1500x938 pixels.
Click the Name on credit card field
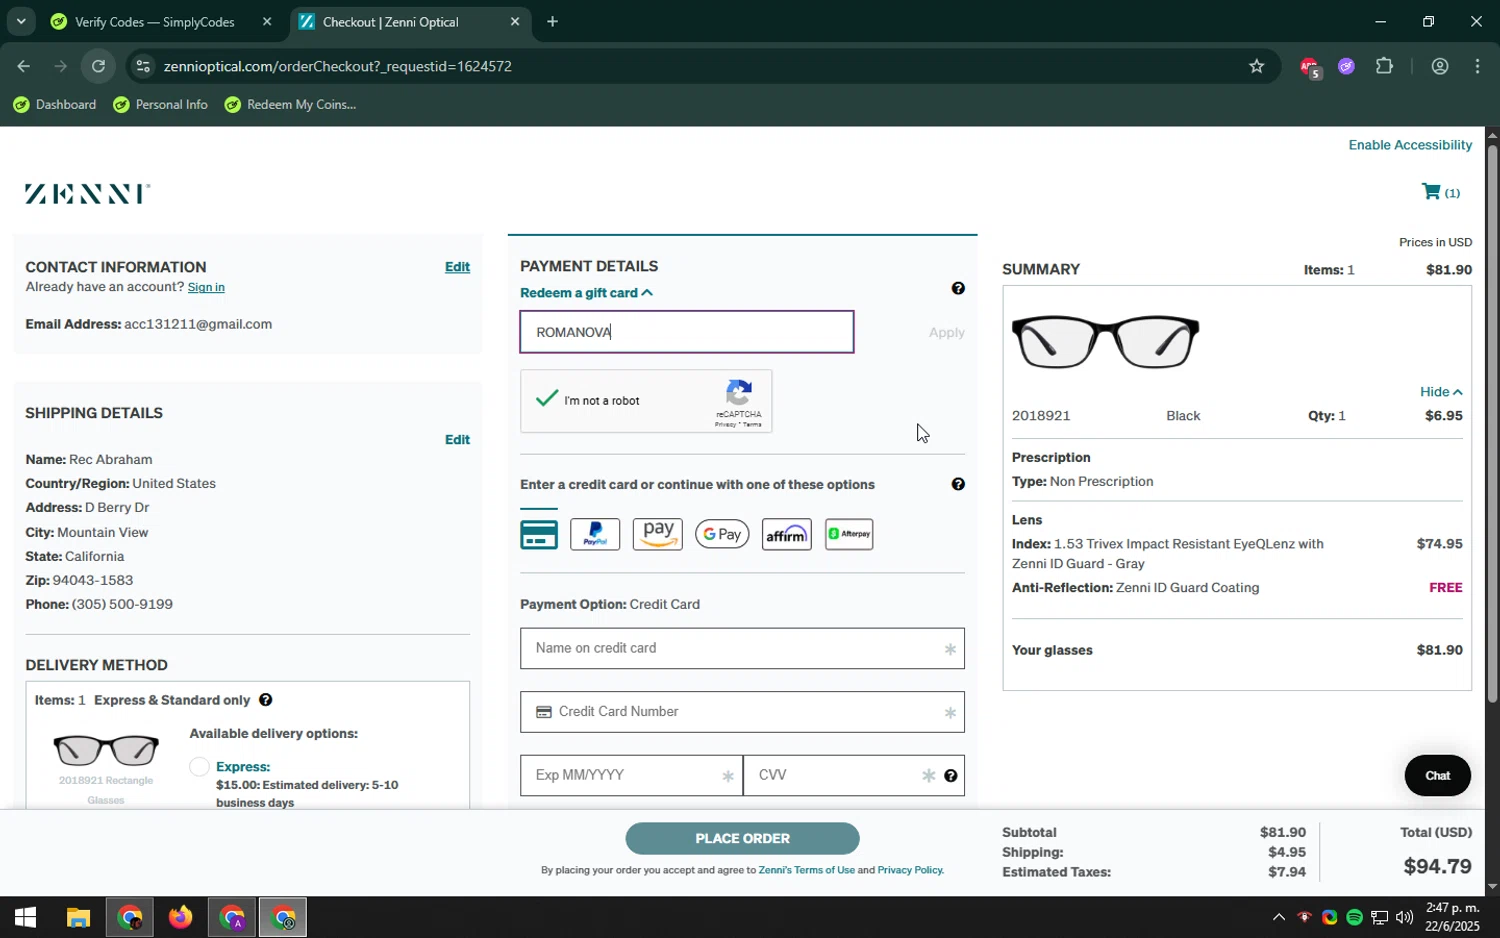pyautogui.click(x=742, y=648)
